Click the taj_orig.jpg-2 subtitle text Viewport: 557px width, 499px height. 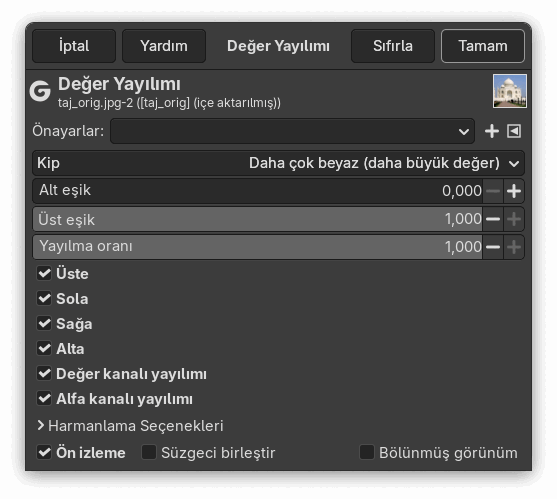pos(169,103)
